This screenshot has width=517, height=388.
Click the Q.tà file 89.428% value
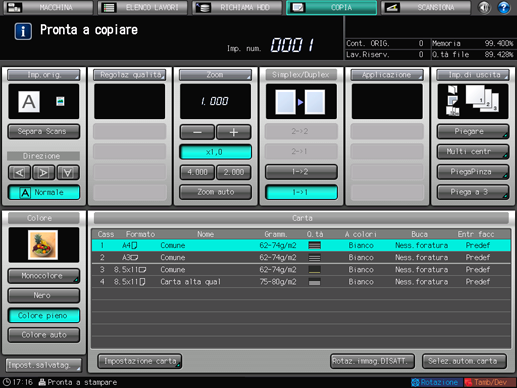pyautogui.click(x=499, y=54)
